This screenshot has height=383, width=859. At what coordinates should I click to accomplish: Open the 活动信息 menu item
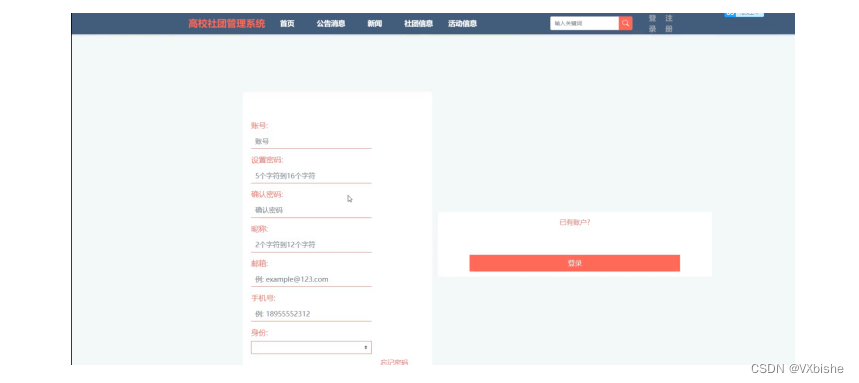[x=462, y=24]
